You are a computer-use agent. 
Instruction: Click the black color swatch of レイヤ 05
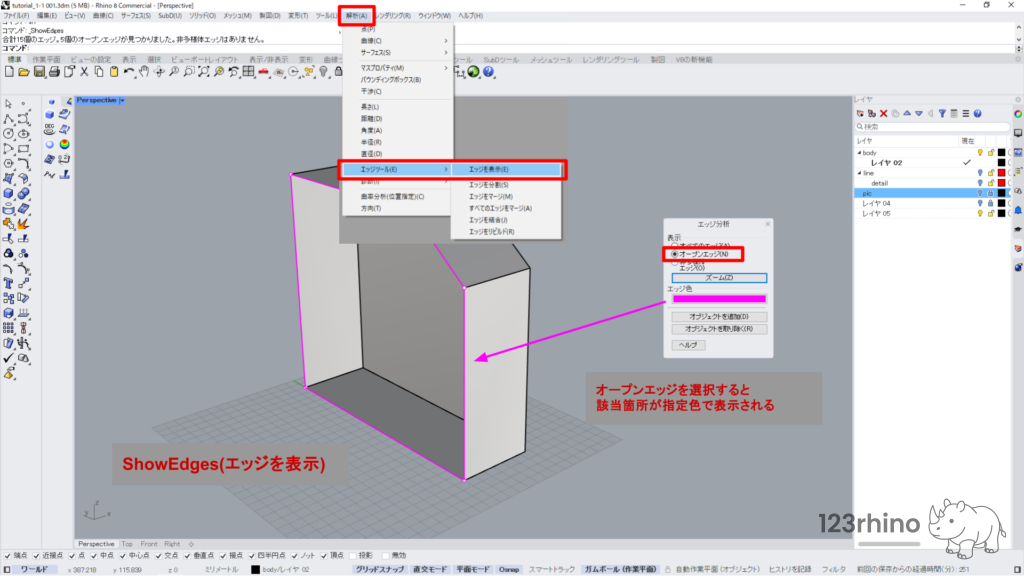click(1001, 214)
